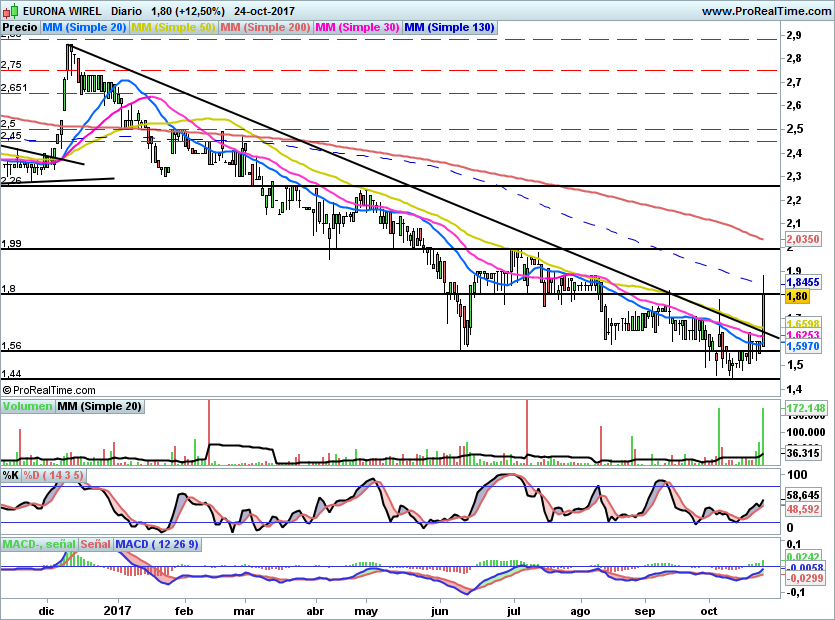Select the volume MM (Simple 20) label
The height and width of the screenshot is (620, 835).
99,406
